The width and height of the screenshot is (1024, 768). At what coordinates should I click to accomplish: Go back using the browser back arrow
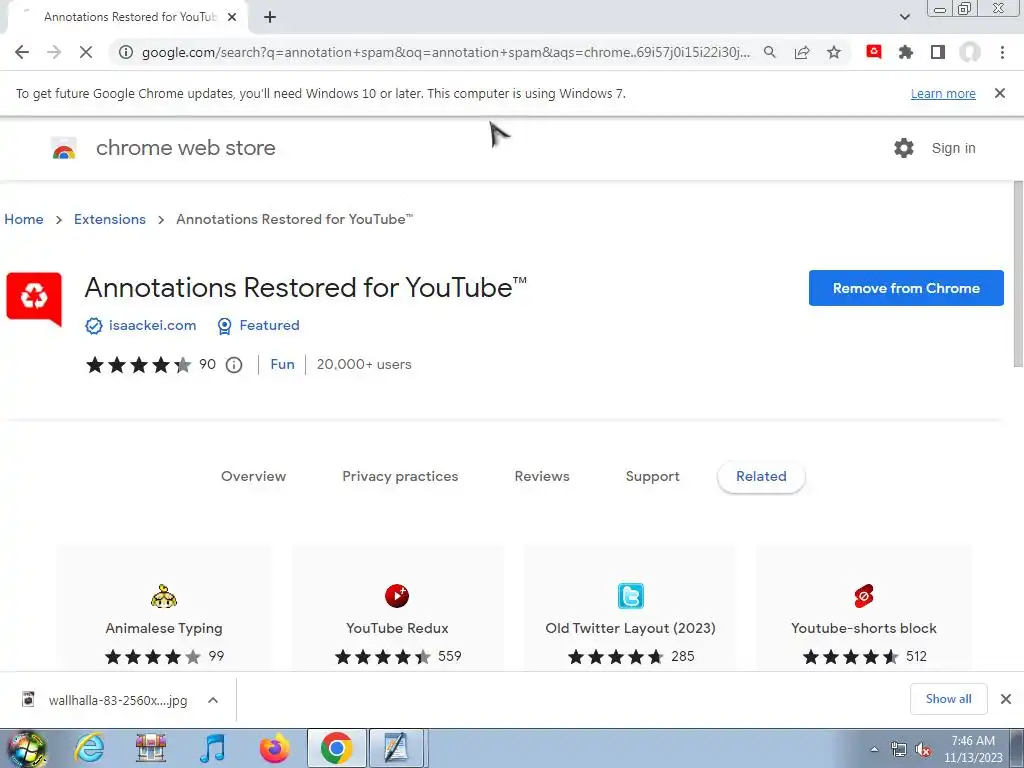click(22, 52)
